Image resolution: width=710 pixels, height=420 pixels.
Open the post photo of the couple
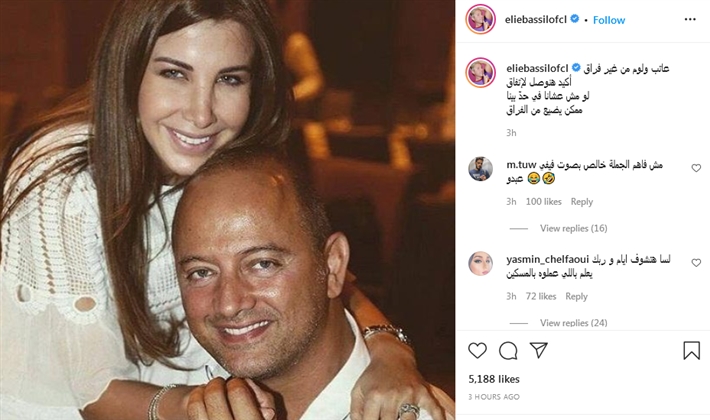(x=227, y=210)
